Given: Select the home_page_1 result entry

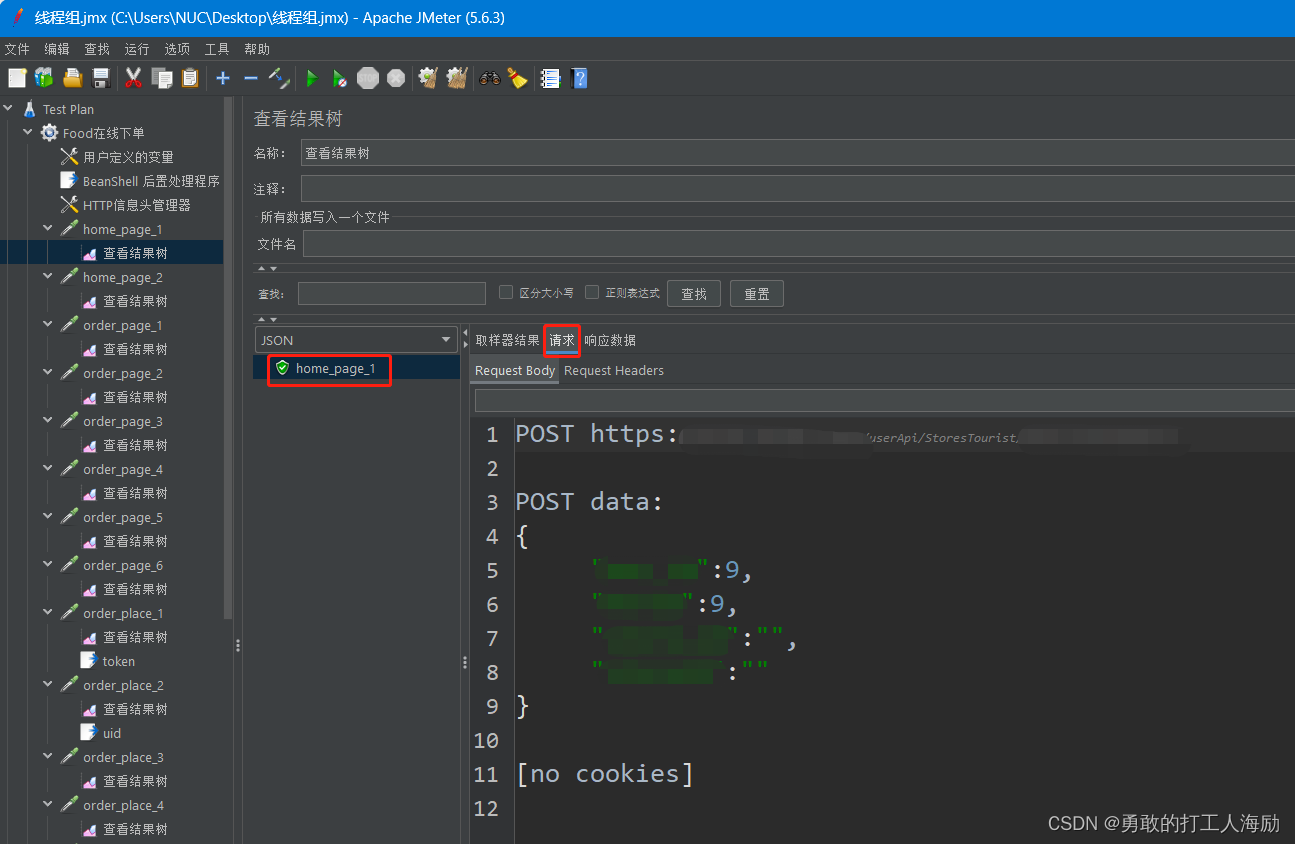Looking at the screenshot, I should tap(336, 368).
